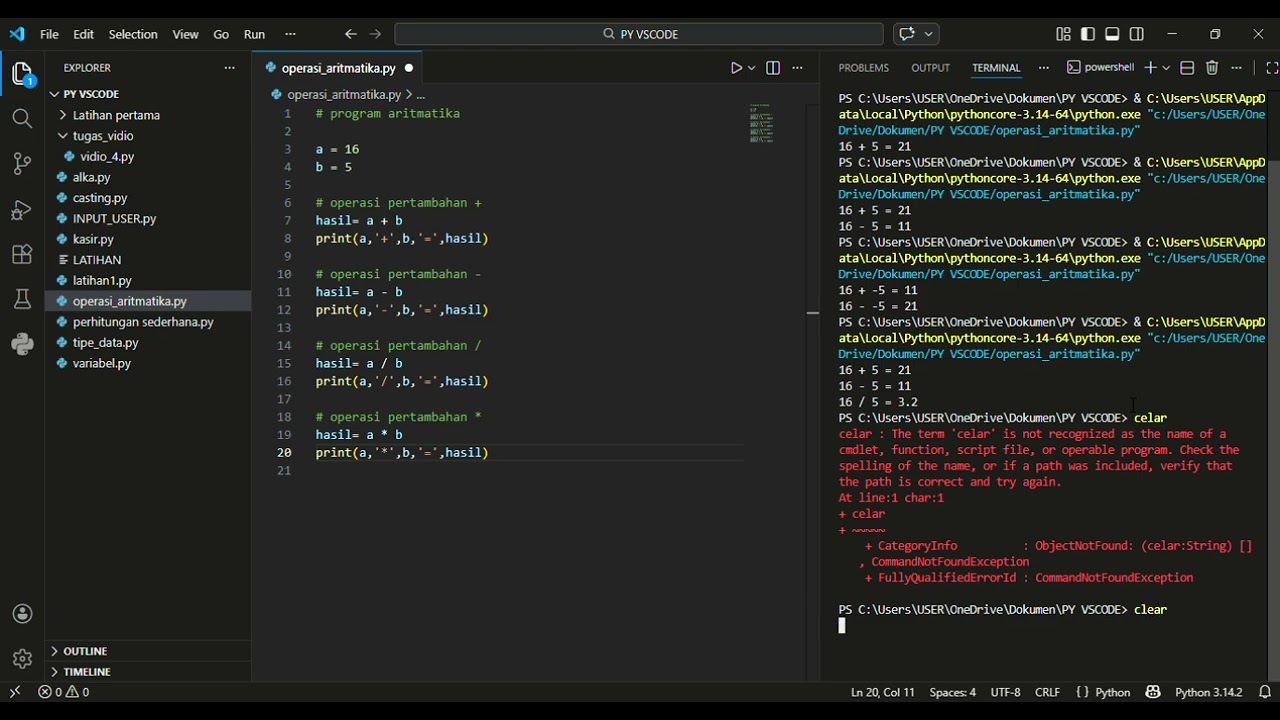Click operasi_aritmatika.py in the breadcrumb

pos(344,94)
